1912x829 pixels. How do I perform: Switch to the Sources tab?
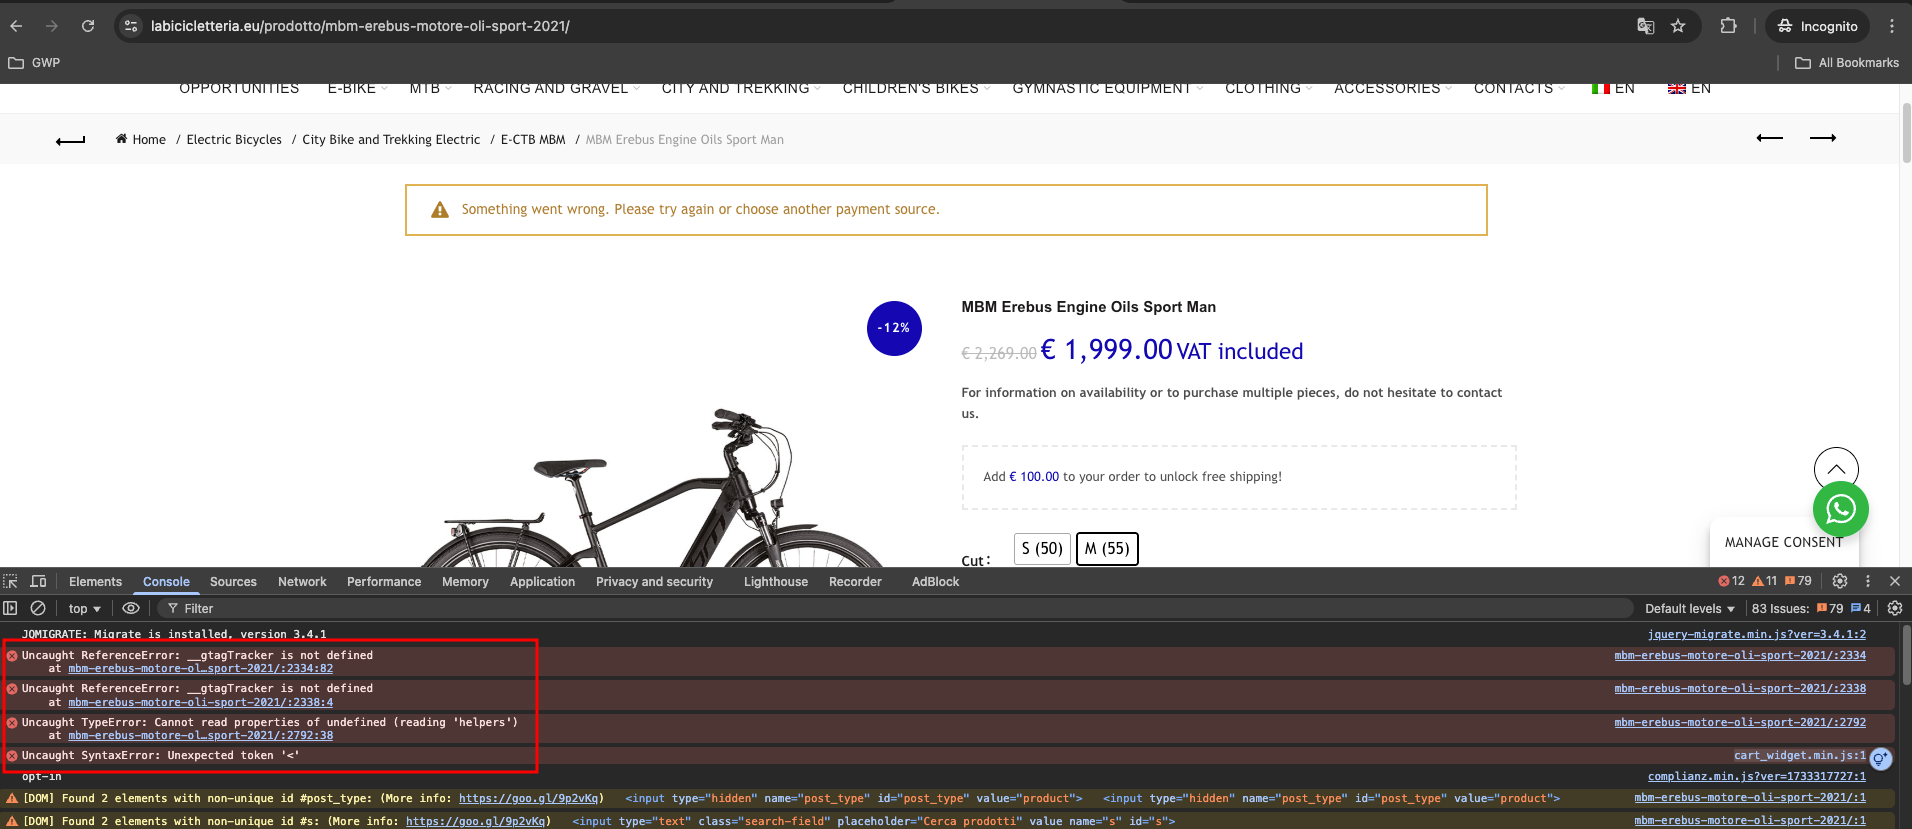pyautogui.click(x=233, y=582)
